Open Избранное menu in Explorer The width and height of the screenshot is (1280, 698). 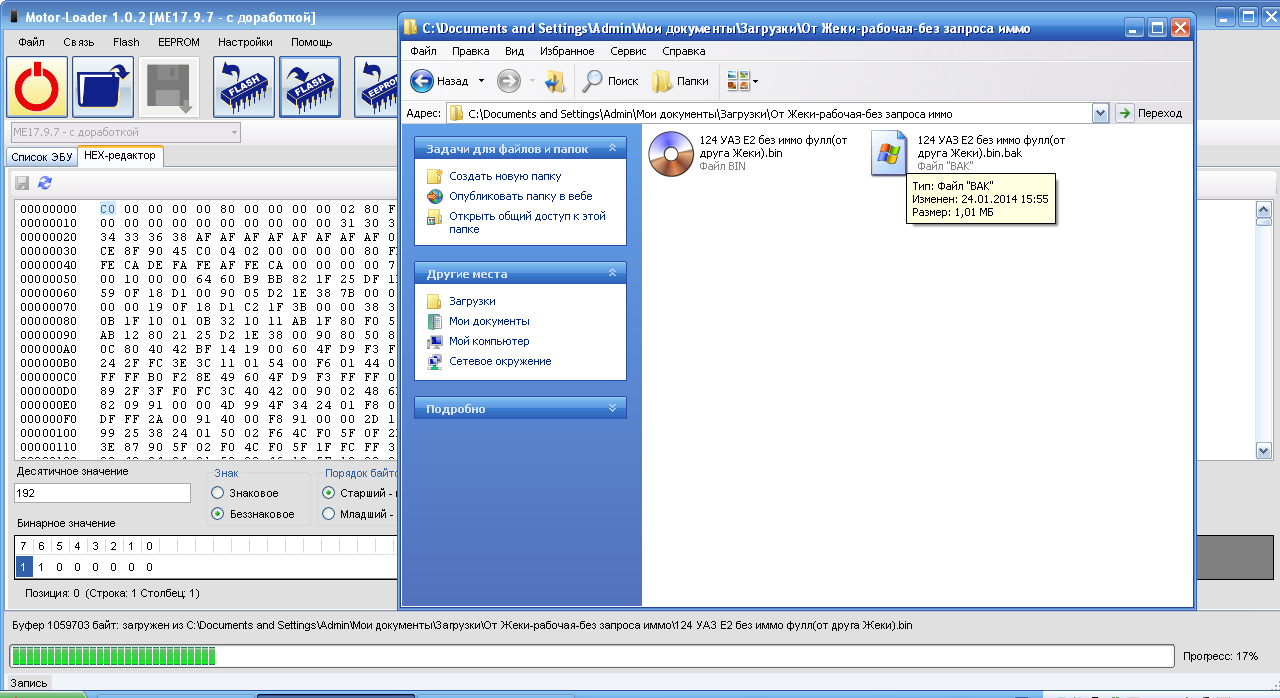click(x=567, y=51)
